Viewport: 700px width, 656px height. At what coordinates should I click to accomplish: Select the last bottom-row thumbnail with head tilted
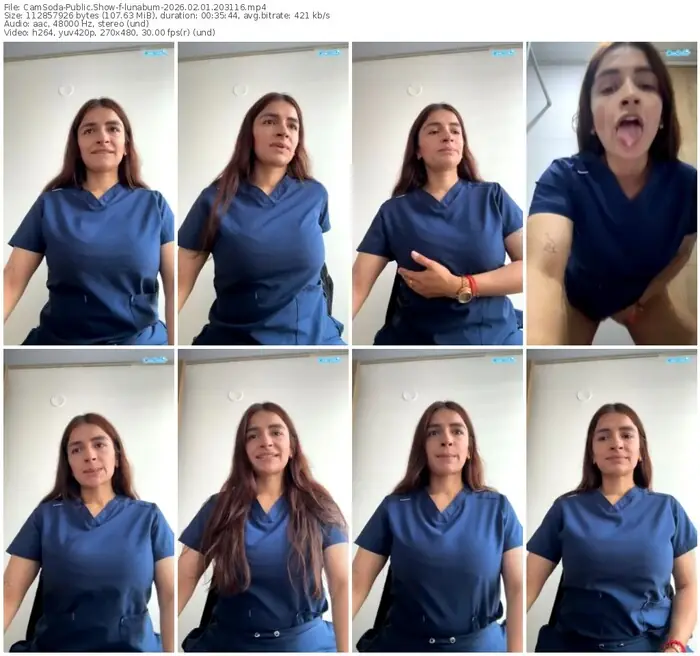(x=612, y=500)
